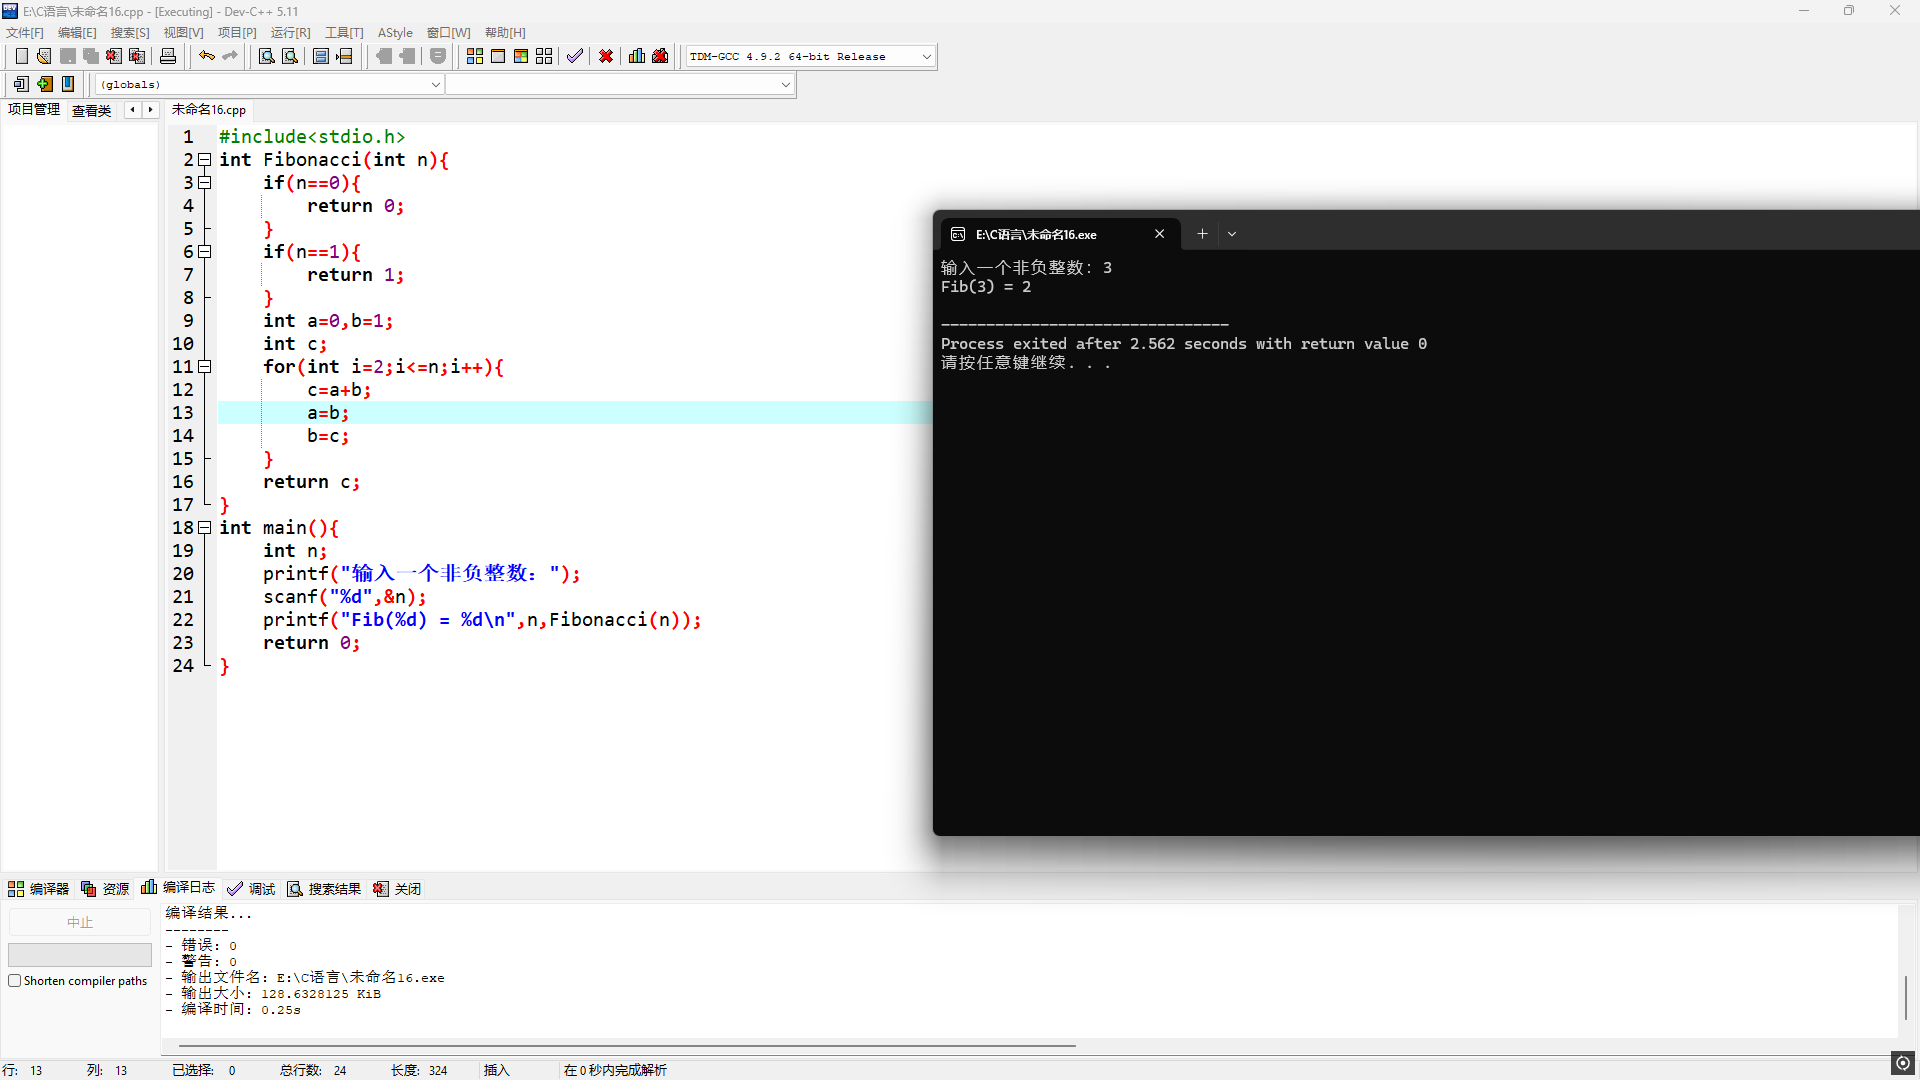The image size is (1920, 1080).
Task: Click the New file toolbar icon
Action: (21, 57)
